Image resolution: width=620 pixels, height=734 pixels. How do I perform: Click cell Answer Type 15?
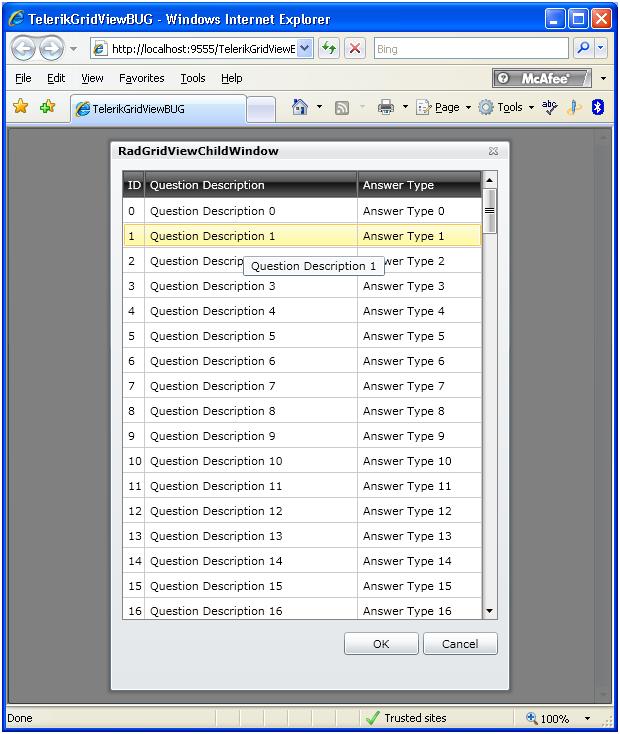coord(420,586)
